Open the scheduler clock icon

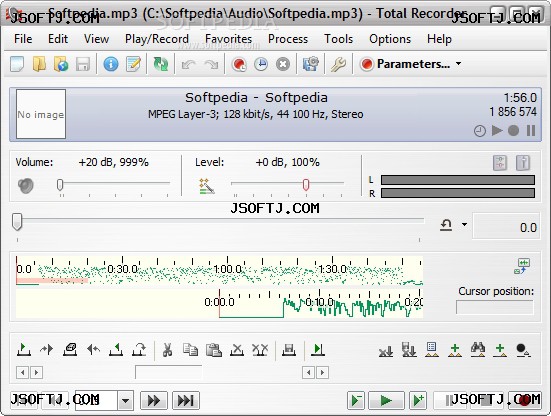(x=261, y=64)
